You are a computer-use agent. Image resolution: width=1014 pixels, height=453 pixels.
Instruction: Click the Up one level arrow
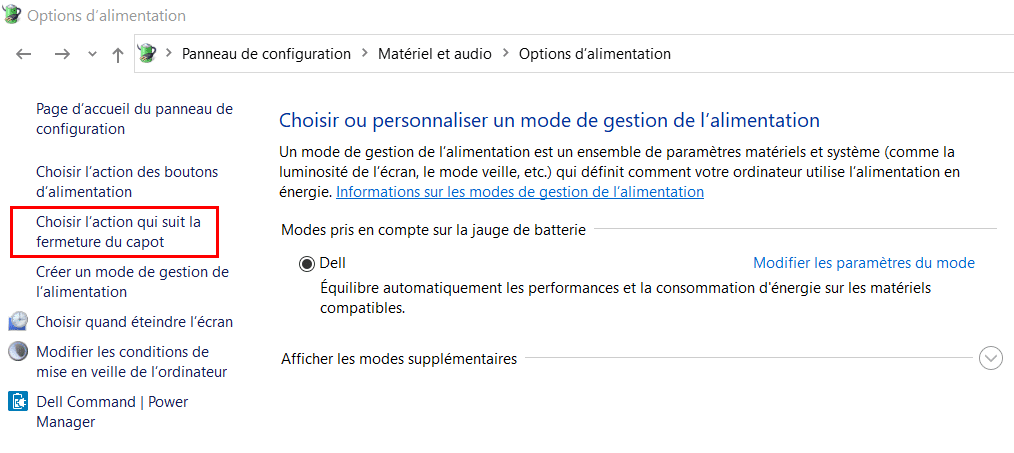(x=118, y=55)
